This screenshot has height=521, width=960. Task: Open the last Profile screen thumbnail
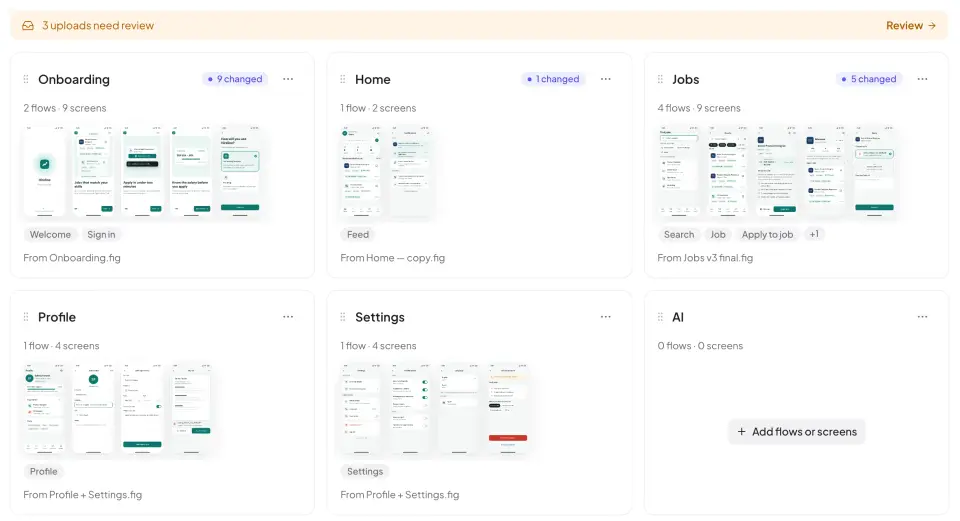[x=191, y=409]
